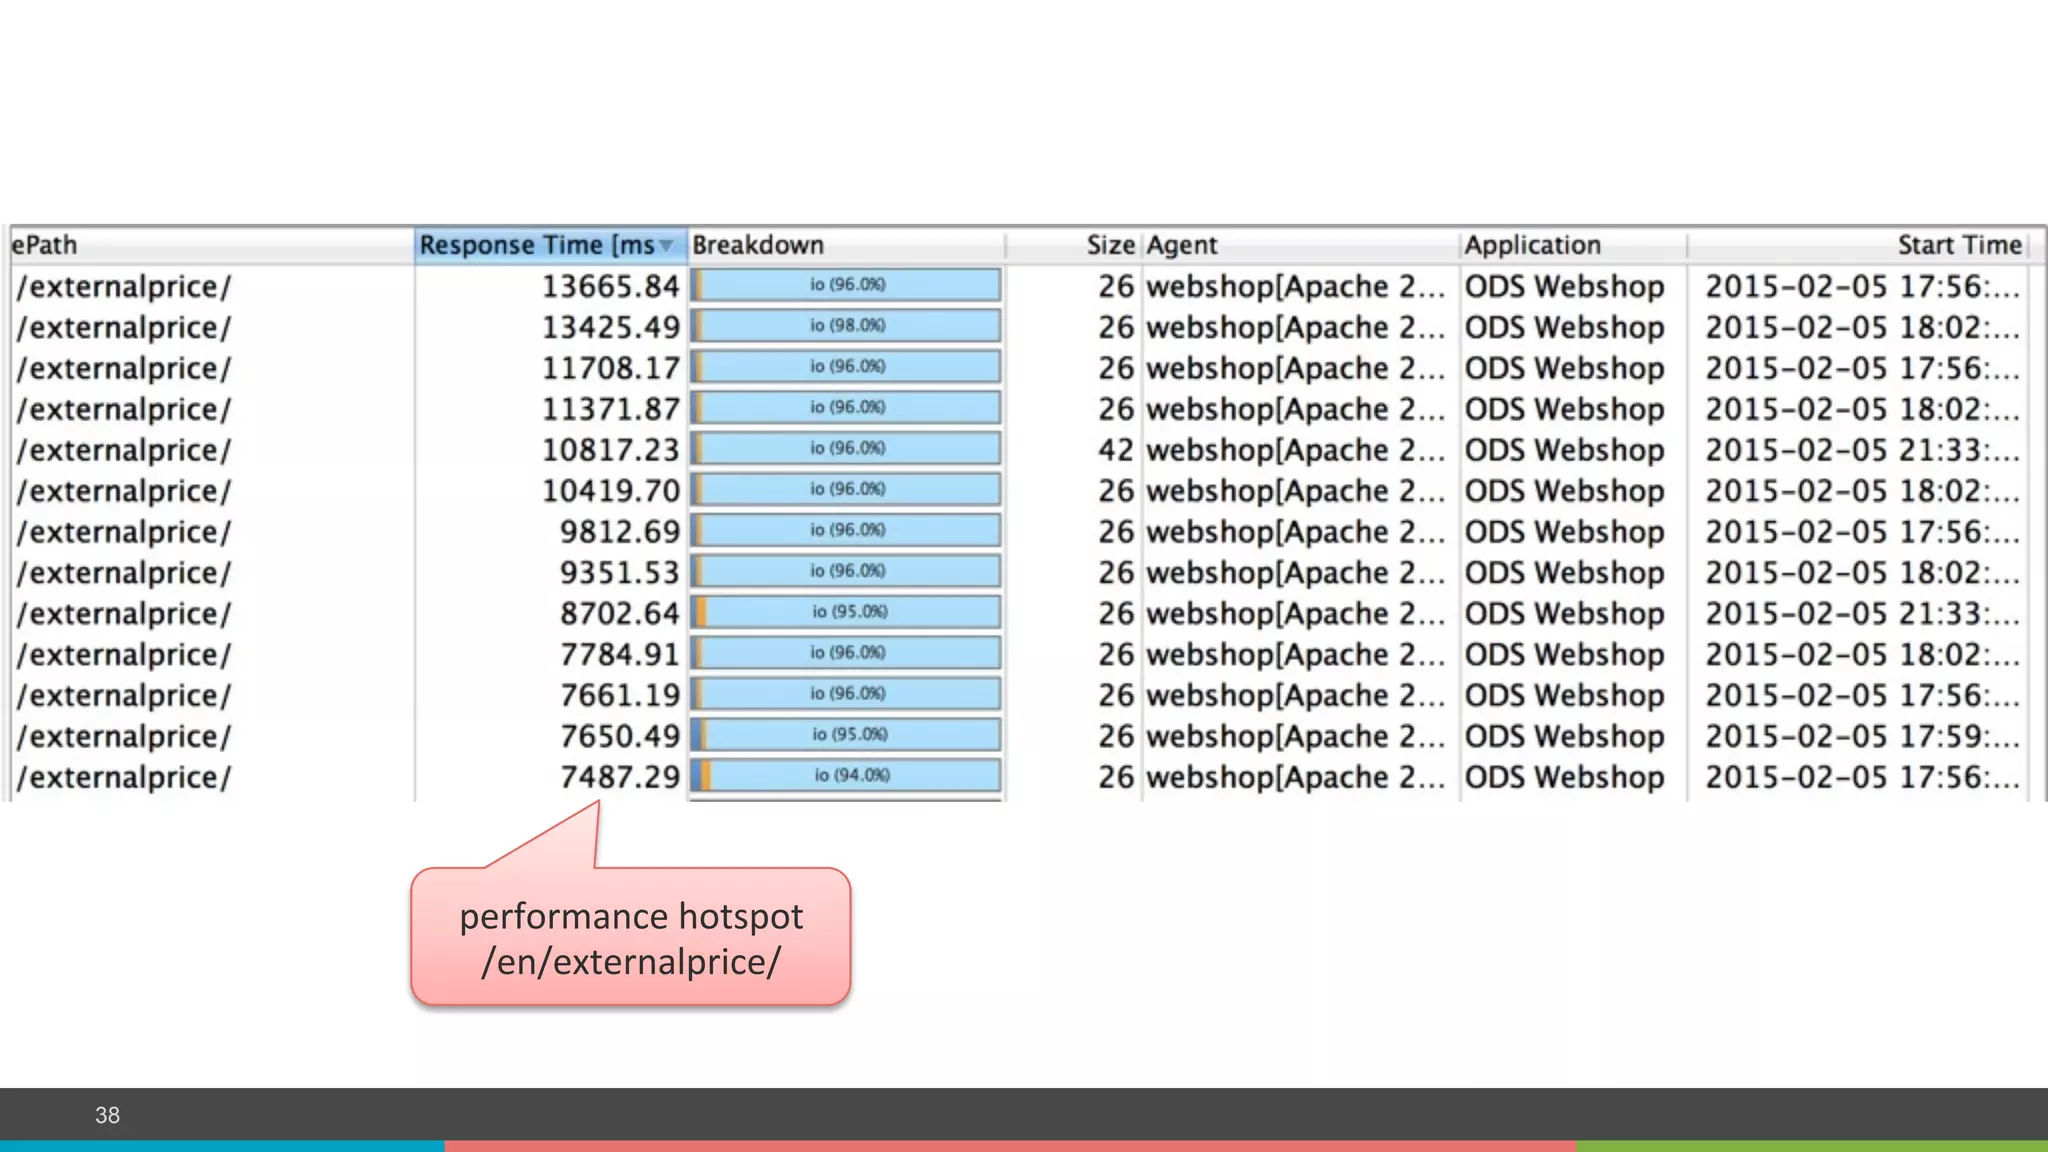Click /externalprice/ path in the 9812.69 row
Screen dimensions: 2048x1152
click(x=123, y=533)
